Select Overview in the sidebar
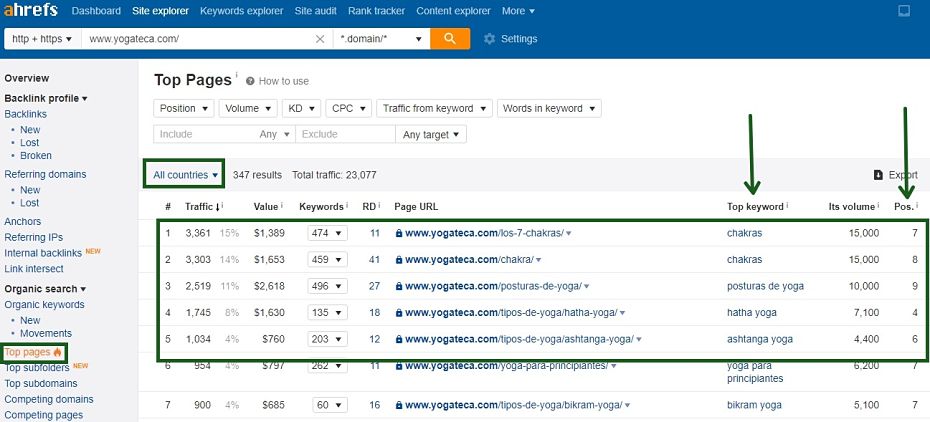The height and width of the screenshot is (422, 930). point(27,78)
